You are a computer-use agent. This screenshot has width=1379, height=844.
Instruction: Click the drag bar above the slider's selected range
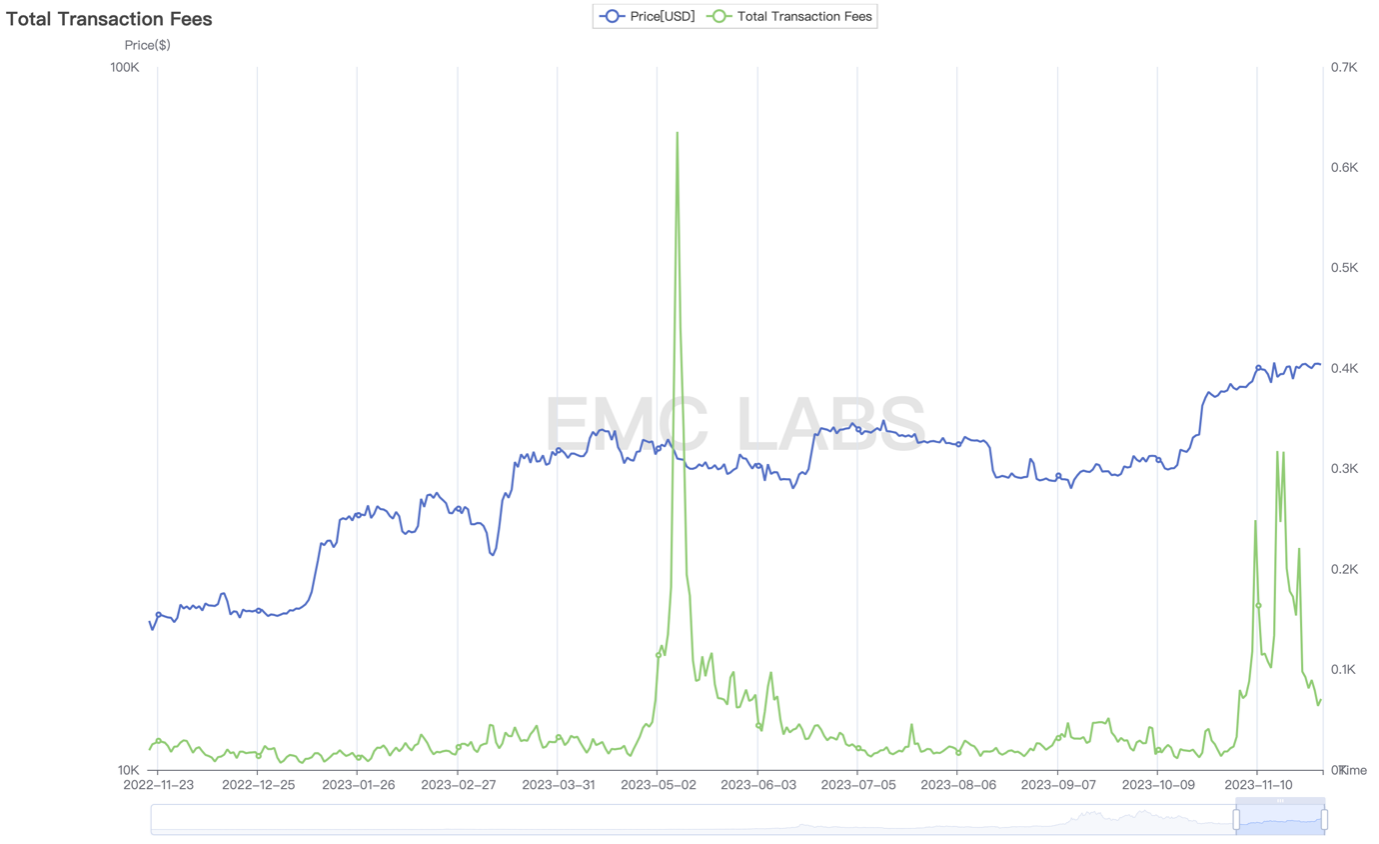point(1280,801)
